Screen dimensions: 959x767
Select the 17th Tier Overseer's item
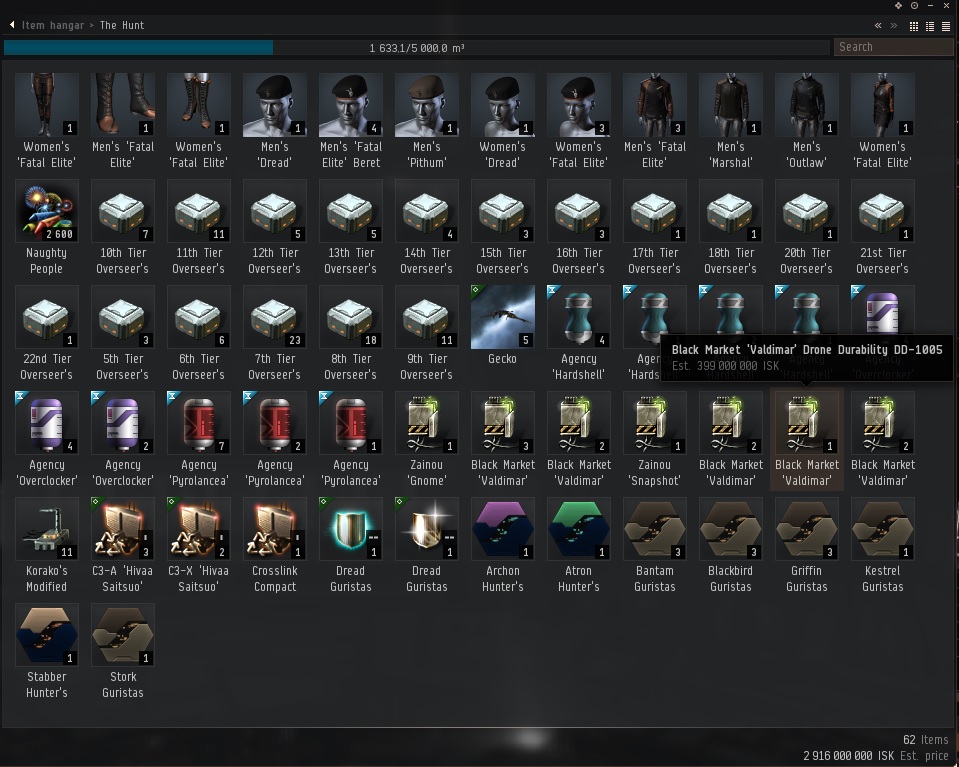click(x=654, y=228)
